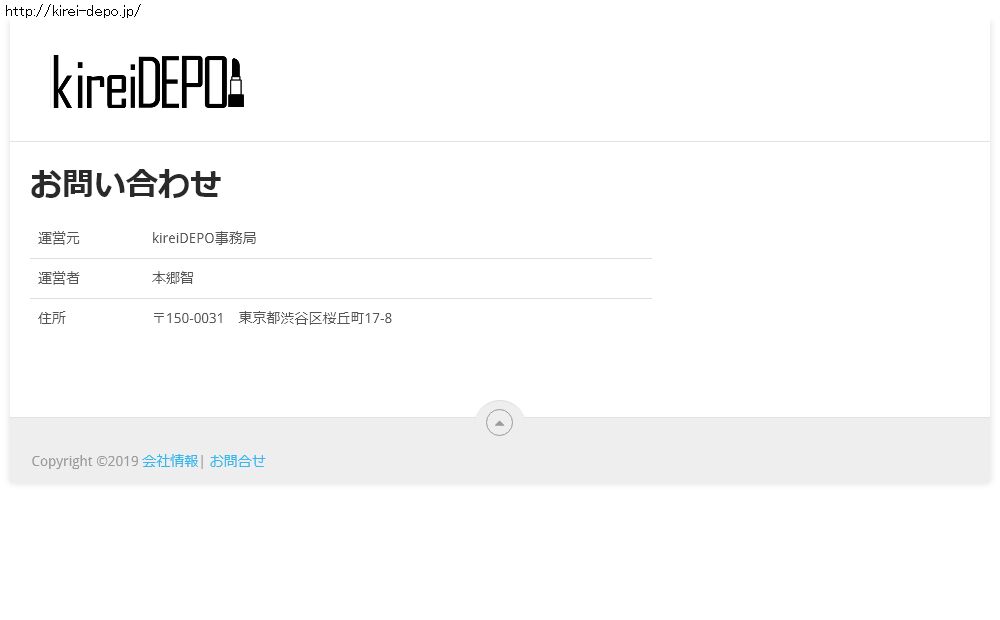Click the operator name 本郷智
1000x620 pixels.
pyautogui.click(x=173, y=278)
